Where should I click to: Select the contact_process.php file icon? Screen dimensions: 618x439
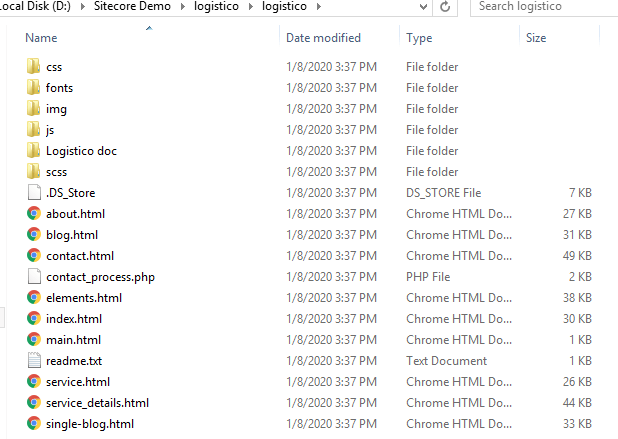point(34,277)
